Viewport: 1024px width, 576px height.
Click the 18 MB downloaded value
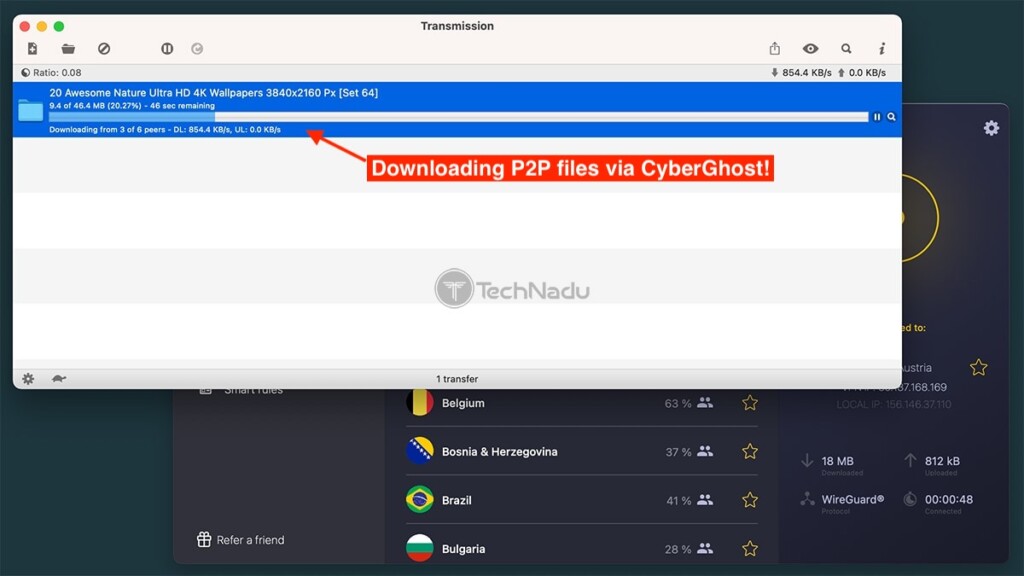837,461
